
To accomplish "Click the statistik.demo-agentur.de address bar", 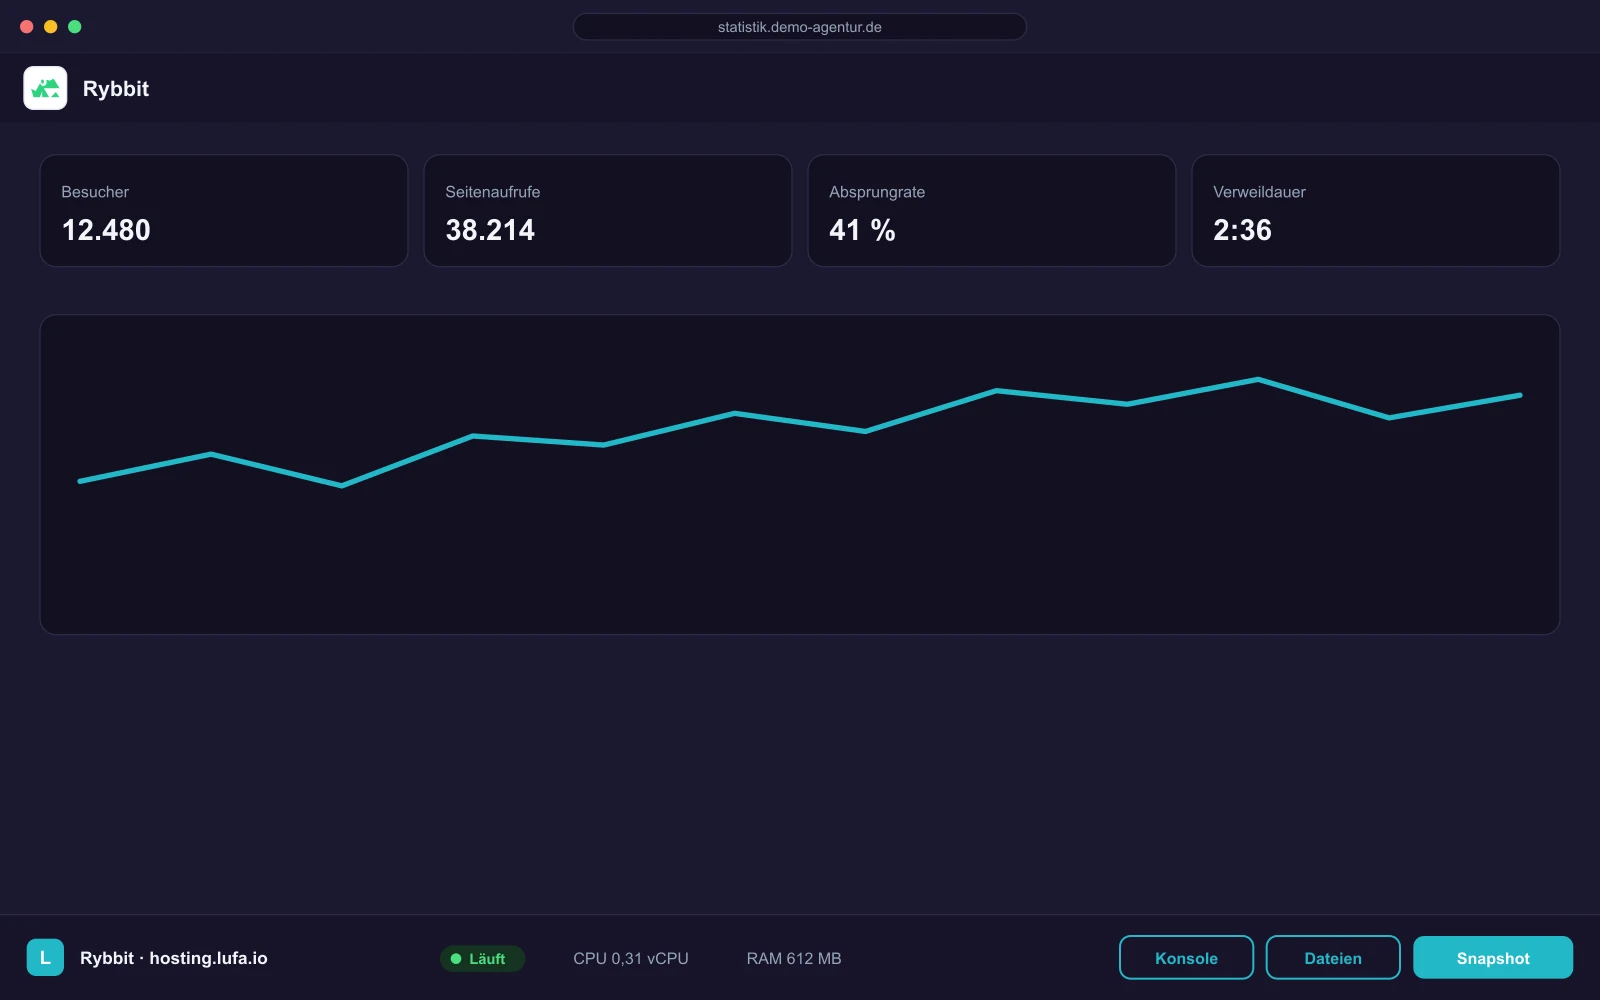I will [800, 27].
